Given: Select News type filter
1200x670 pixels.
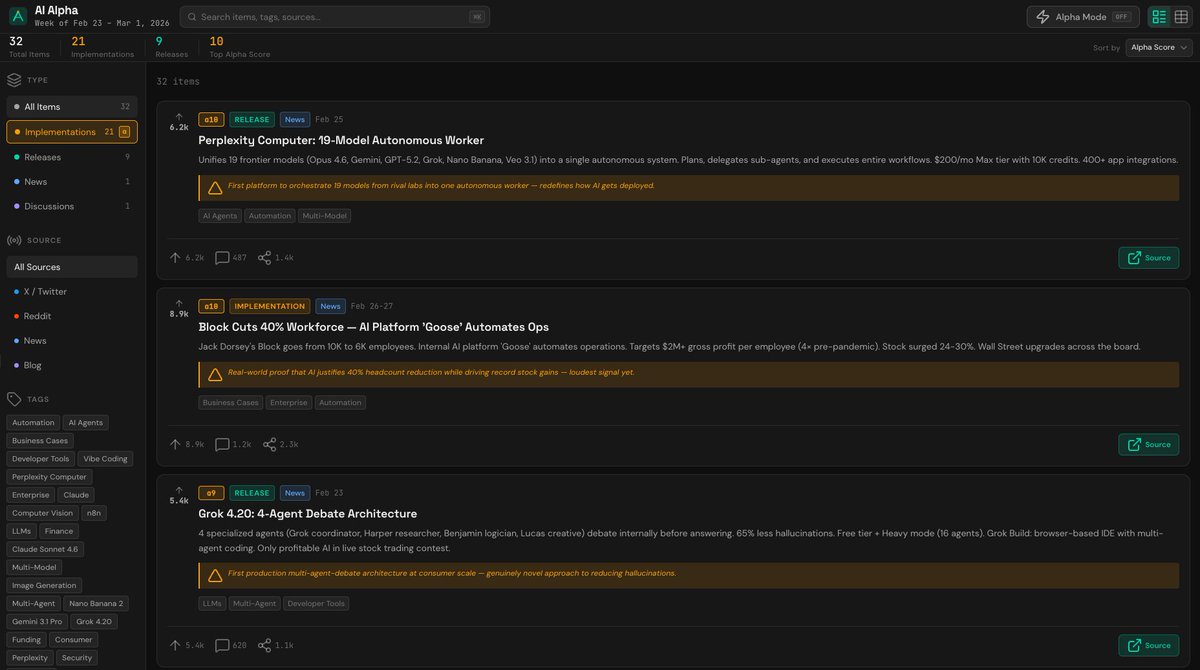Looking at the screenshot, I should pyautogui.click(x=72, y=182).
